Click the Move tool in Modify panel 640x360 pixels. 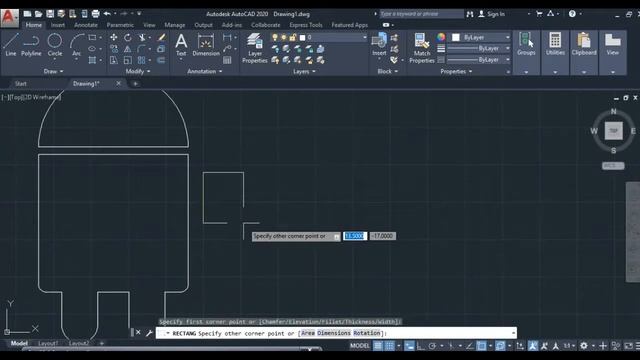(113, 38)
